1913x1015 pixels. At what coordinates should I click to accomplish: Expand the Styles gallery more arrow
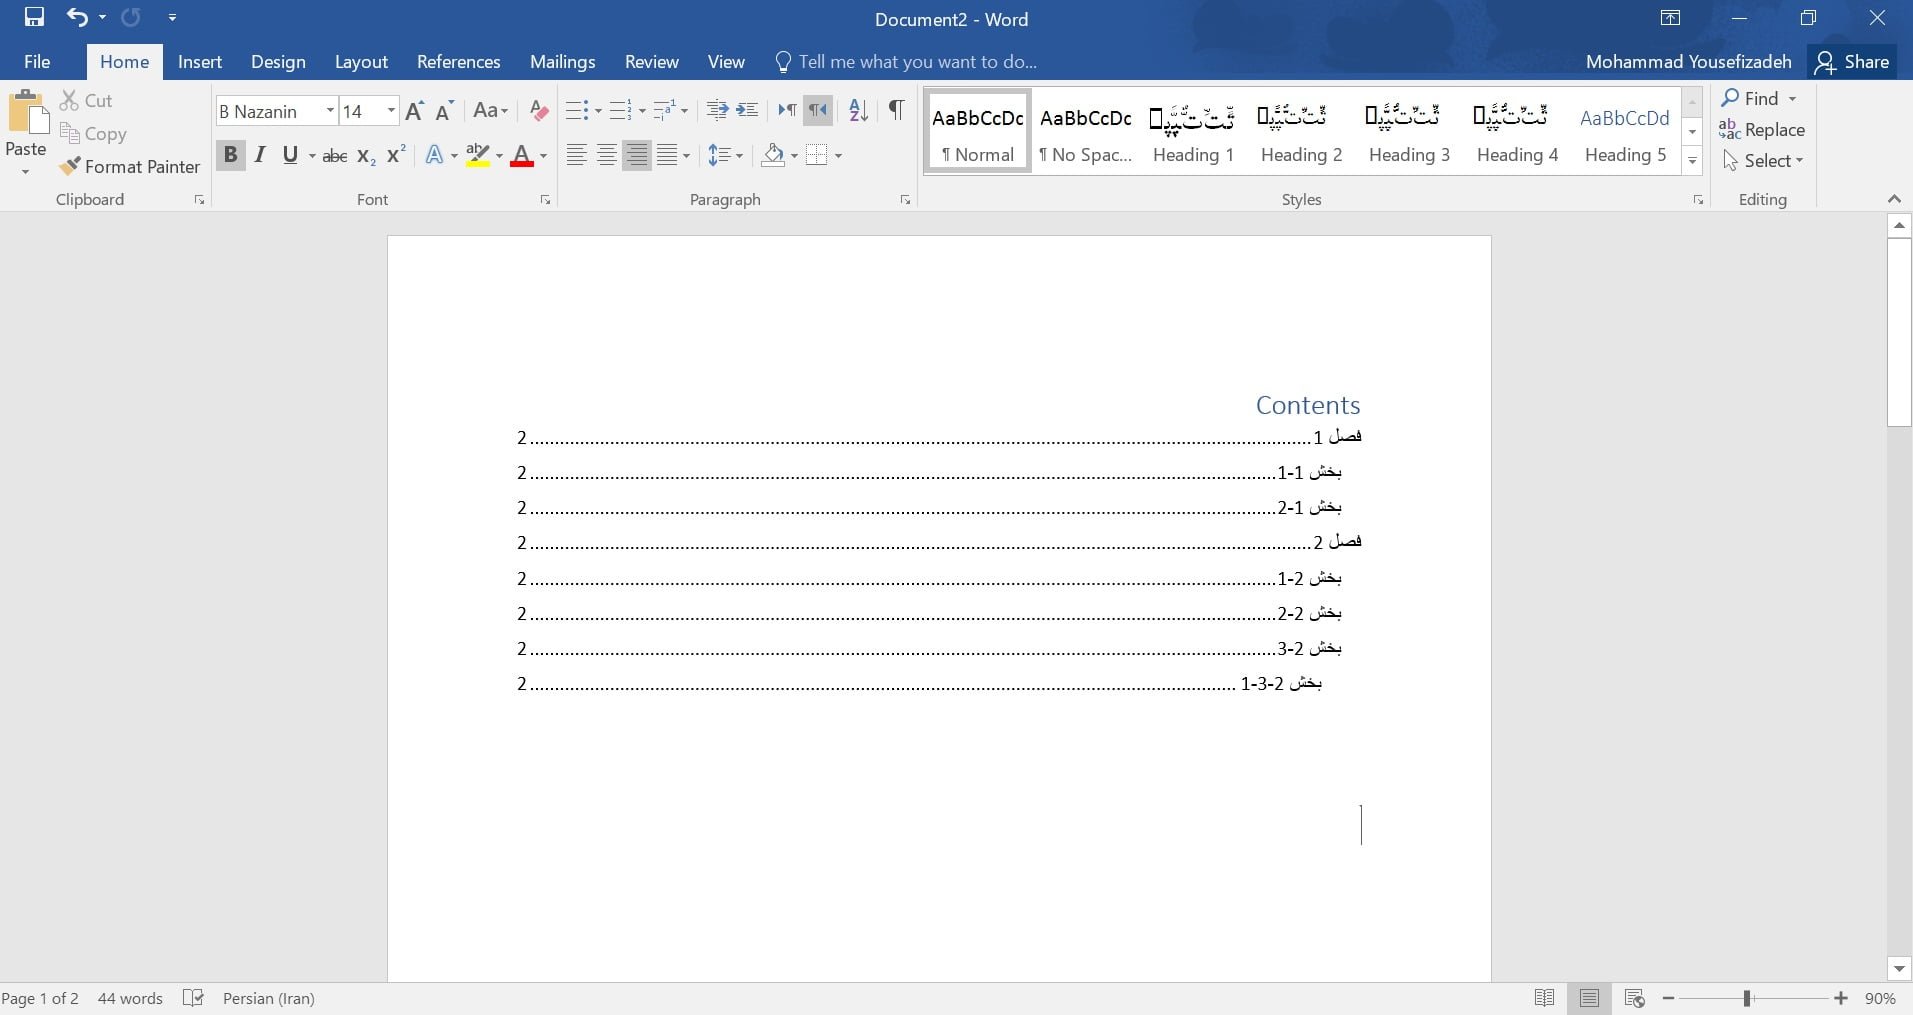point(1692,161)
